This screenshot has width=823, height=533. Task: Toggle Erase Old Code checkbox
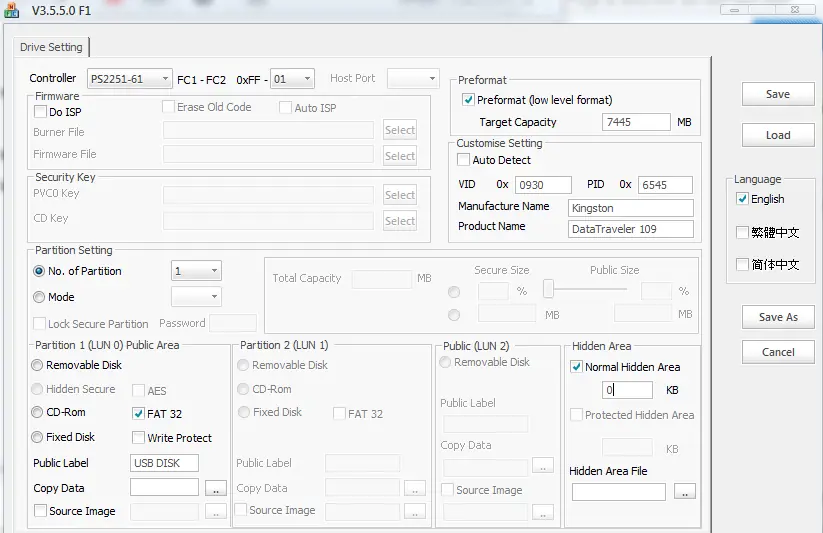[168, 107]
